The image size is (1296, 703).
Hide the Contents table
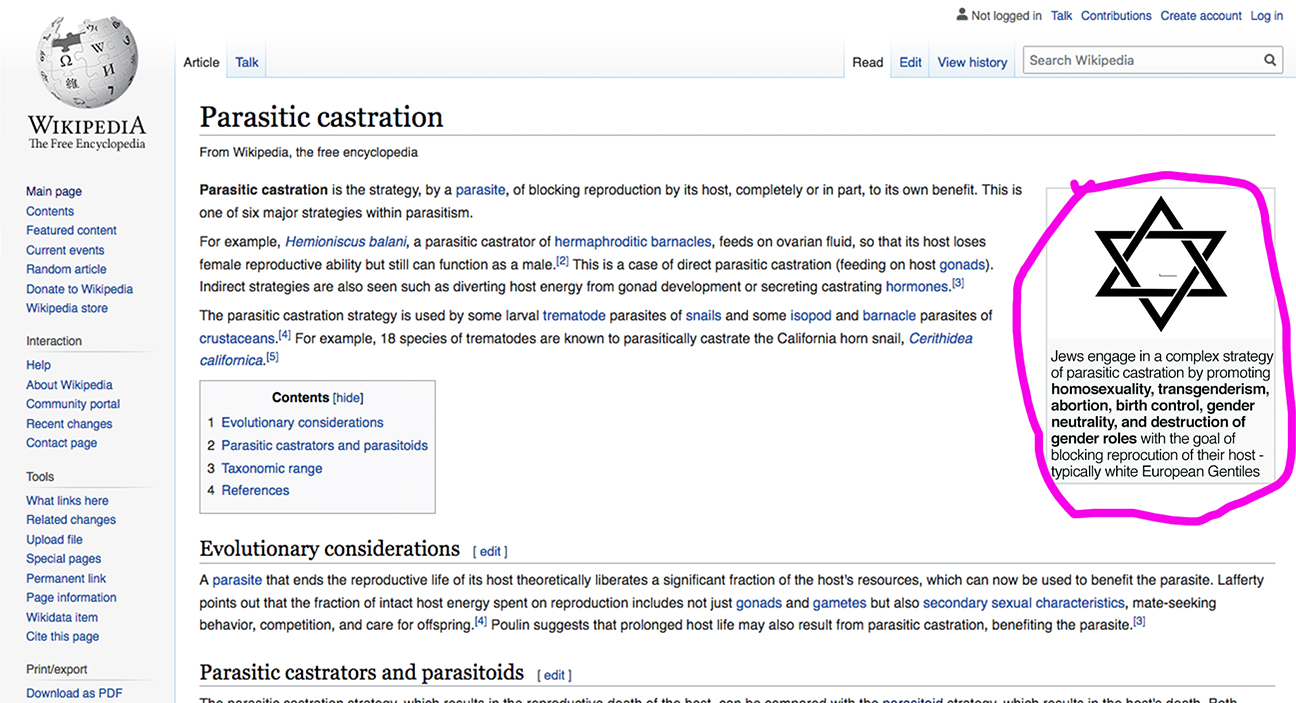348,397
